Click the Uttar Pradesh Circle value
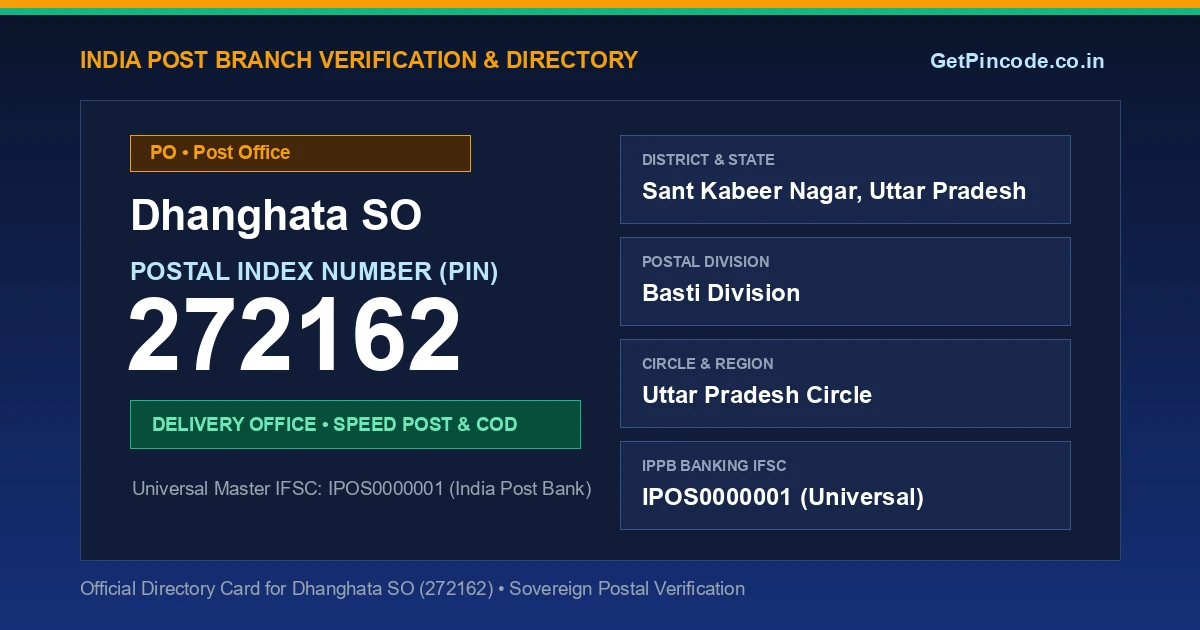This screenshot has height=630, width=1200. [x=757, y=395]
